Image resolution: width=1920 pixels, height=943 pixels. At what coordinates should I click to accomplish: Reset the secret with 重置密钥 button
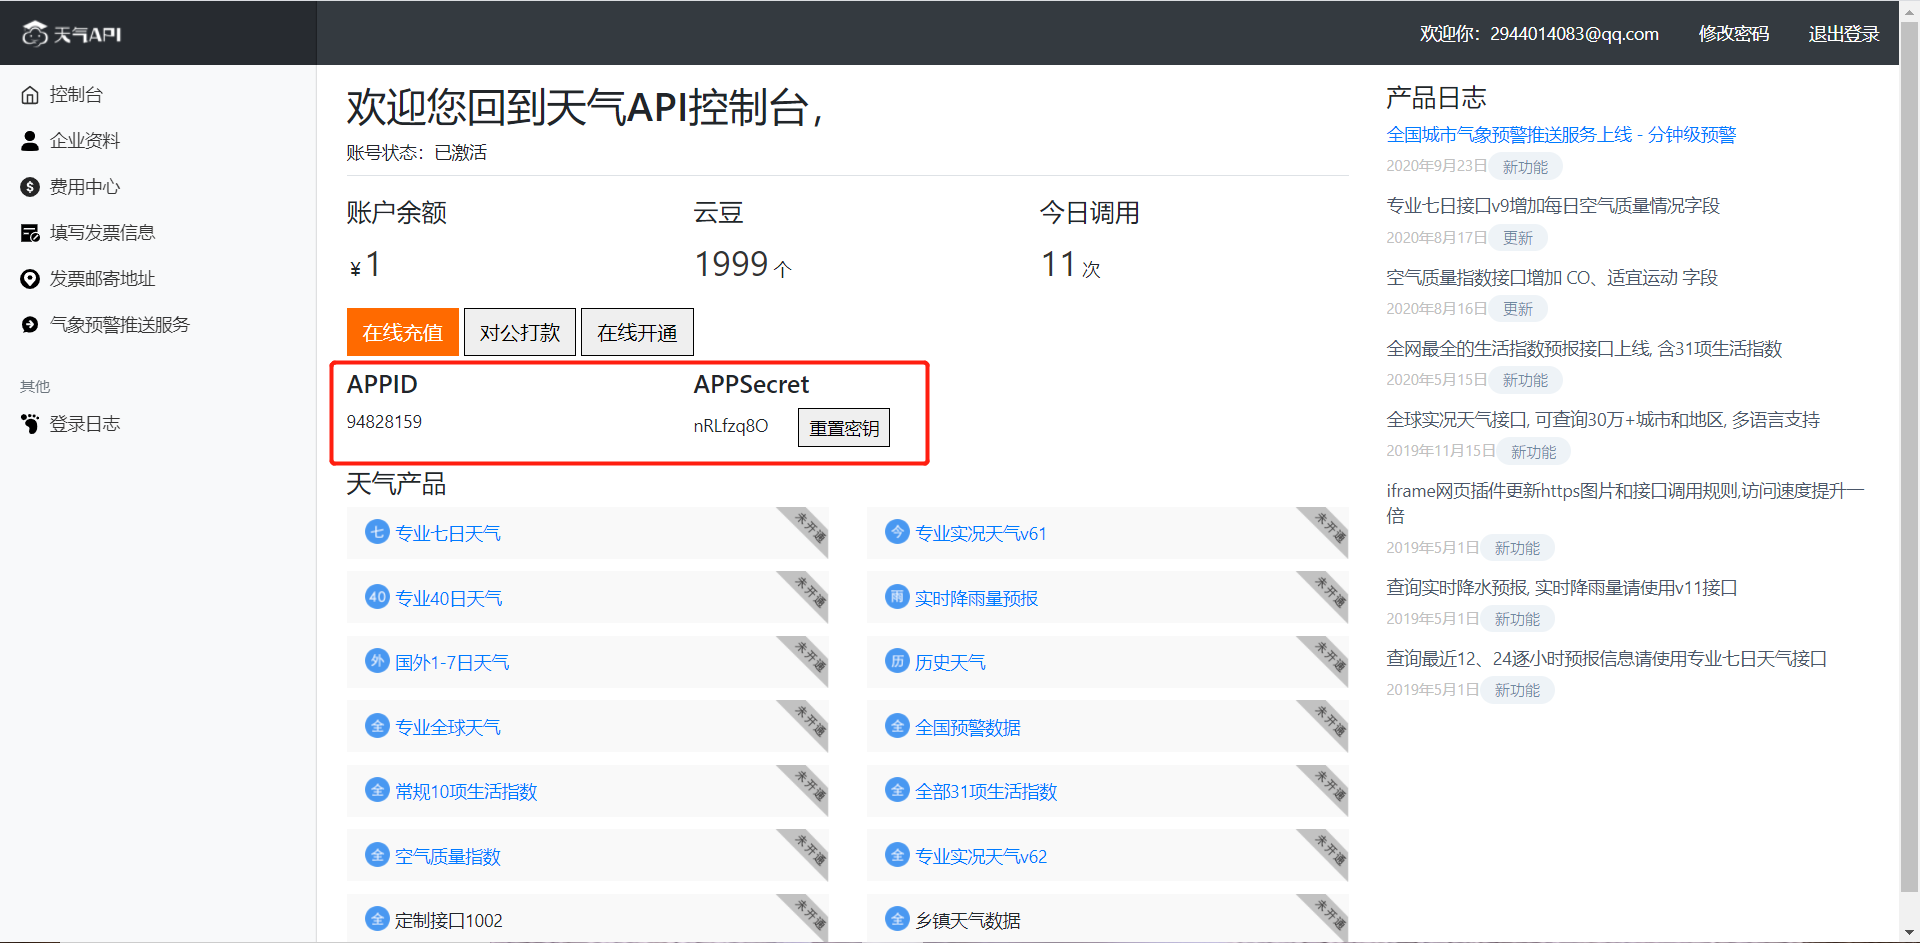(x=844, y=428)
